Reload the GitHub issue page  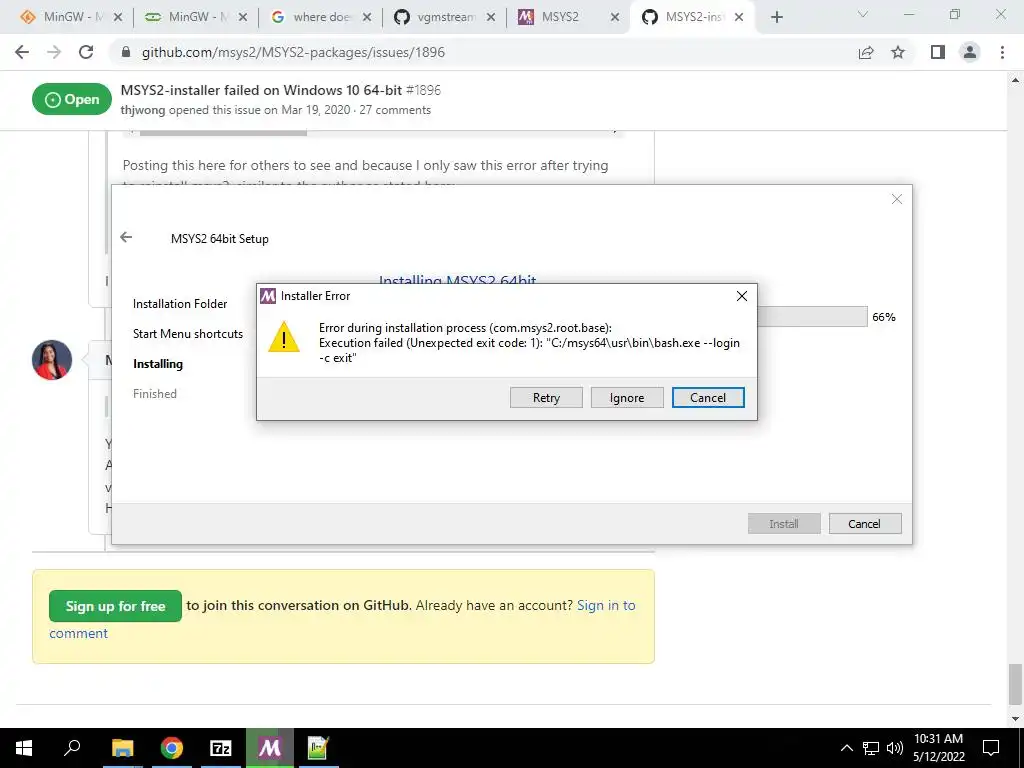(x=86, y=52)
